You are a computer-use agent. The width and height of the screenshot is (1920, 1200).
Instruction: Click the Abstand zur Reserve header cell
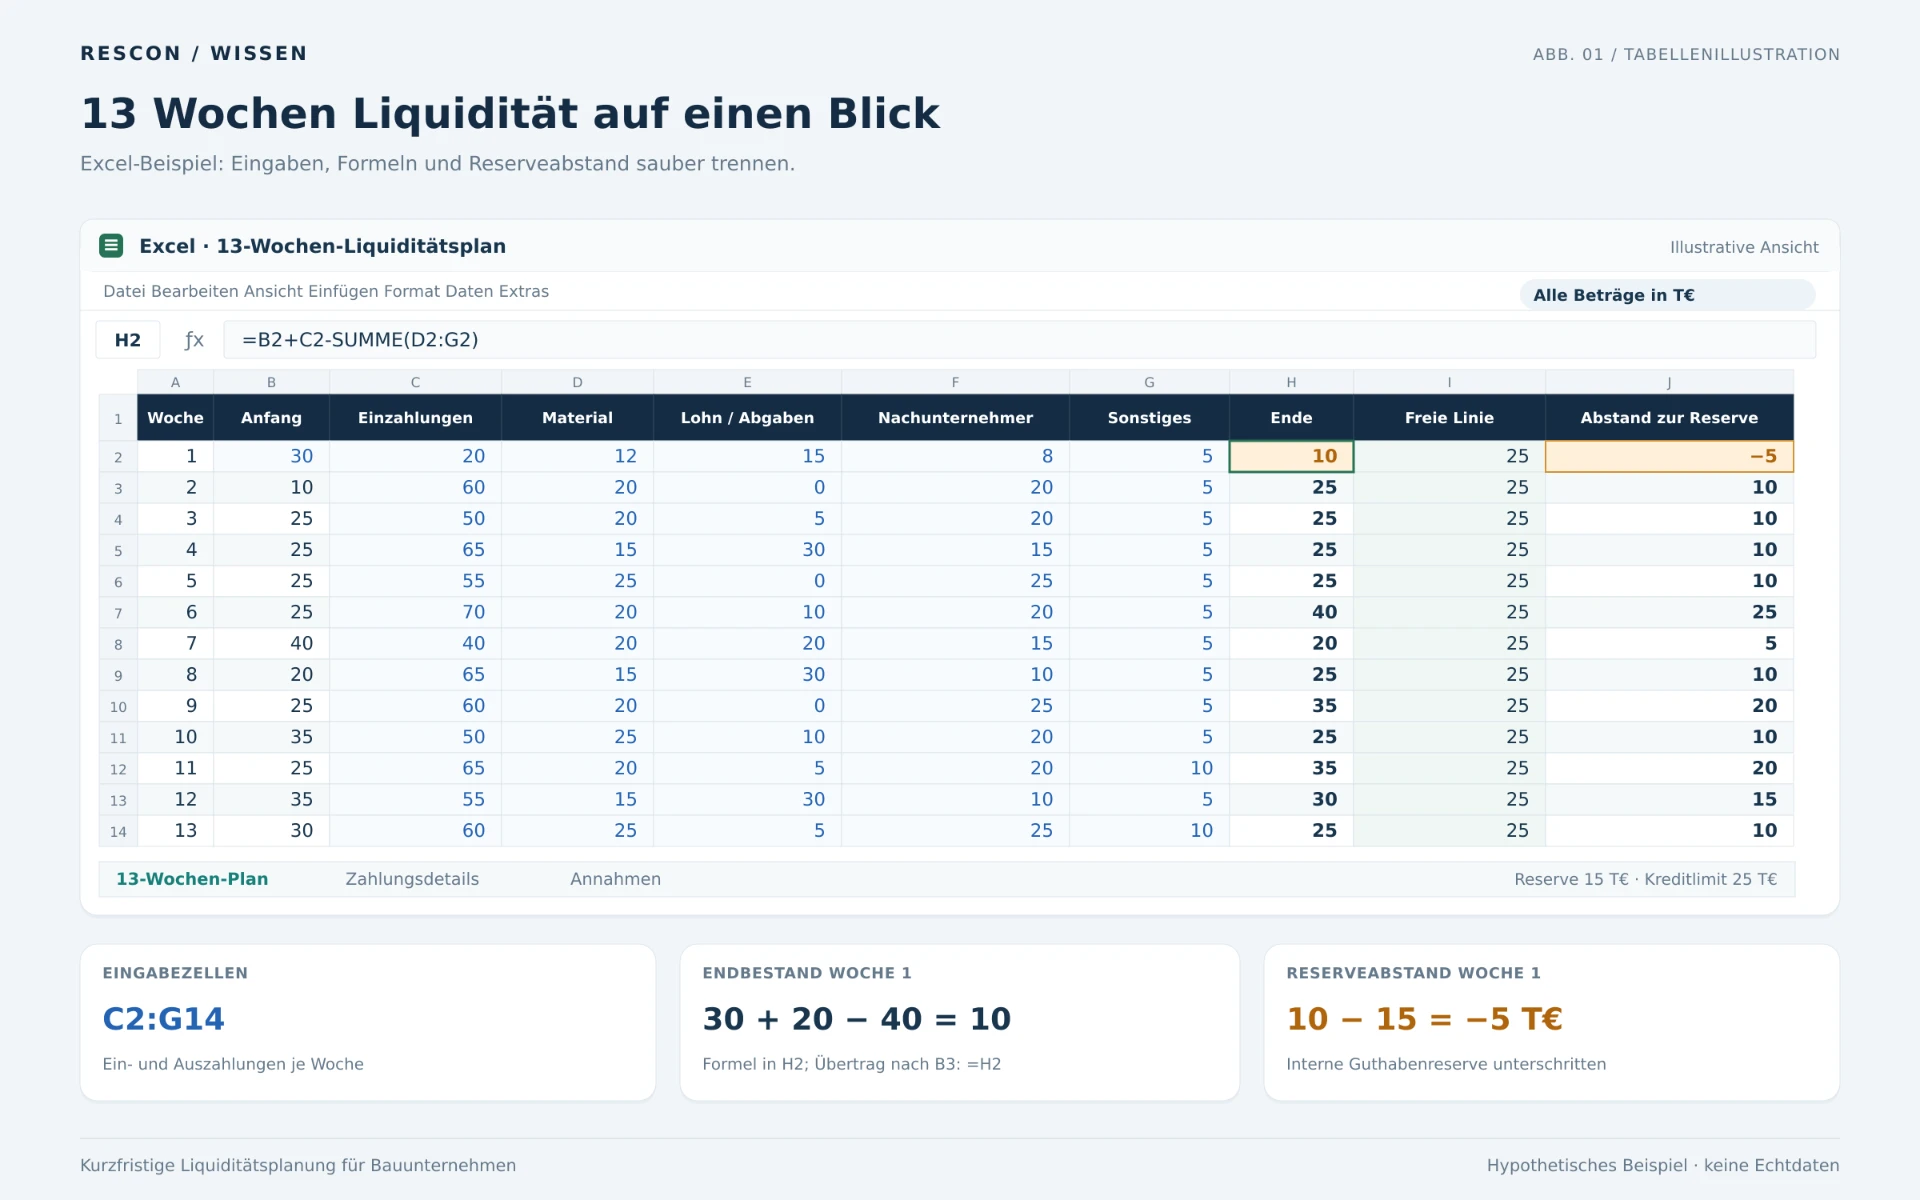1669,418
